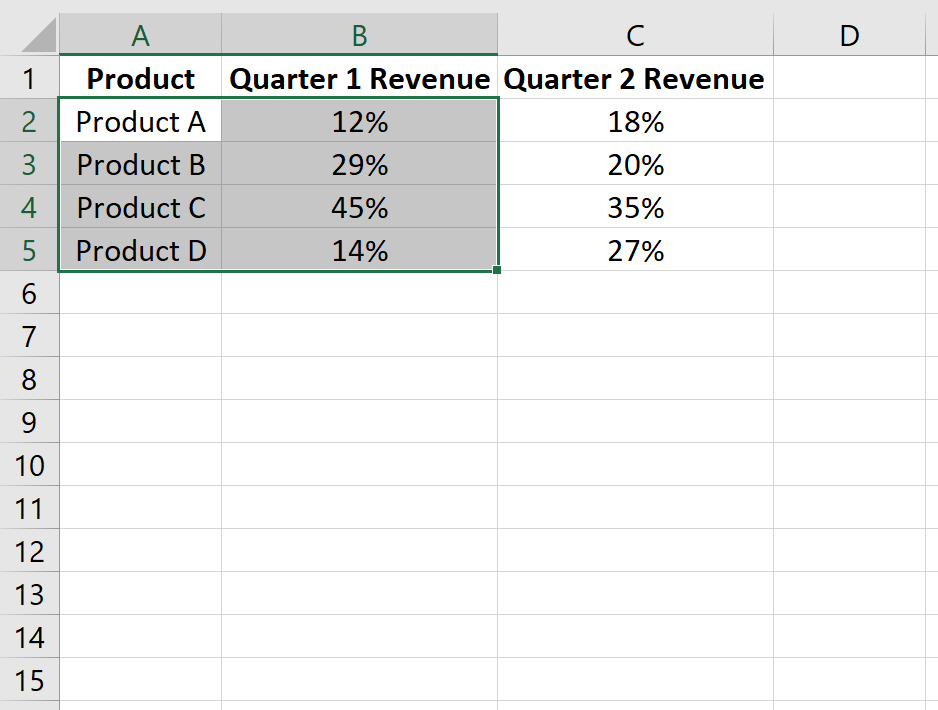The image size is (938, 710).
Task: Select column A header
Action: [141, 35]
